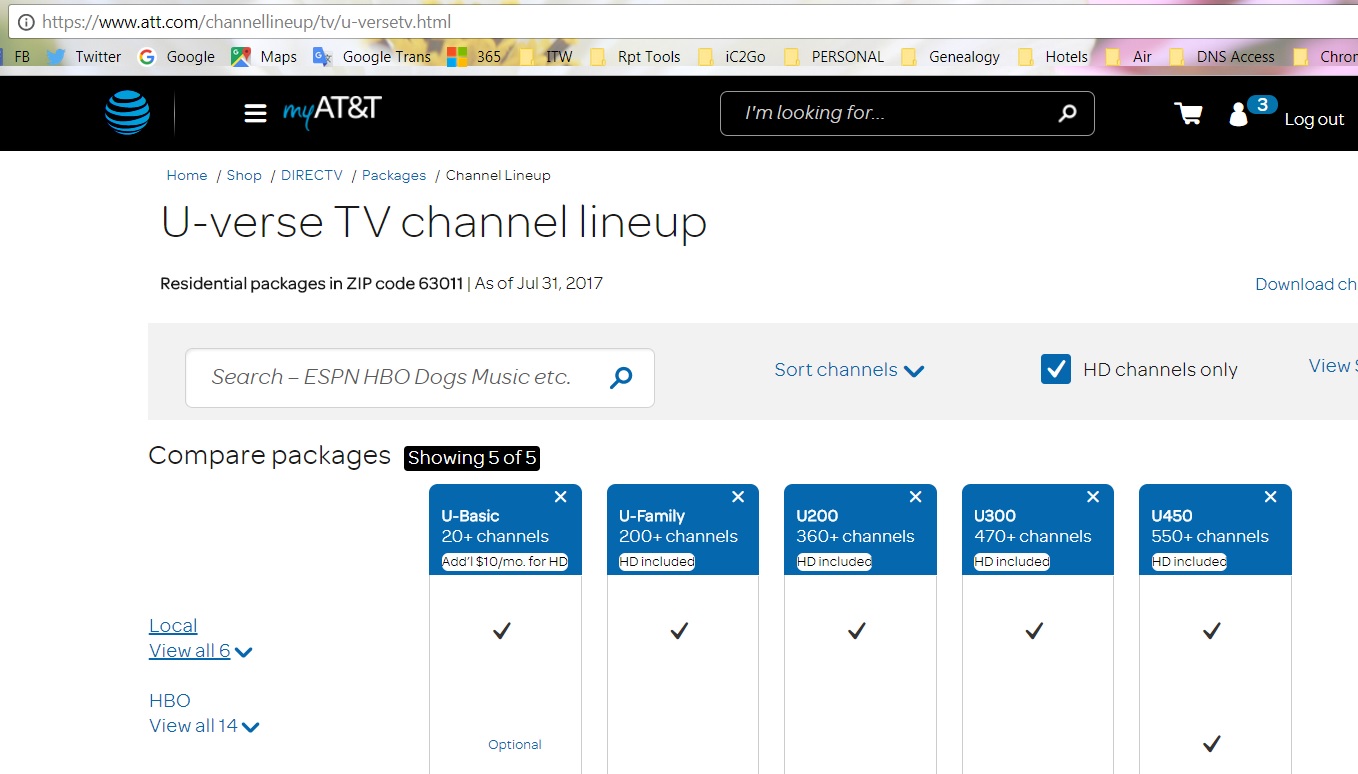The image size is (1358, 774).
Task: Open the Sort channels dropdown
Action: [x=848, y=370]
